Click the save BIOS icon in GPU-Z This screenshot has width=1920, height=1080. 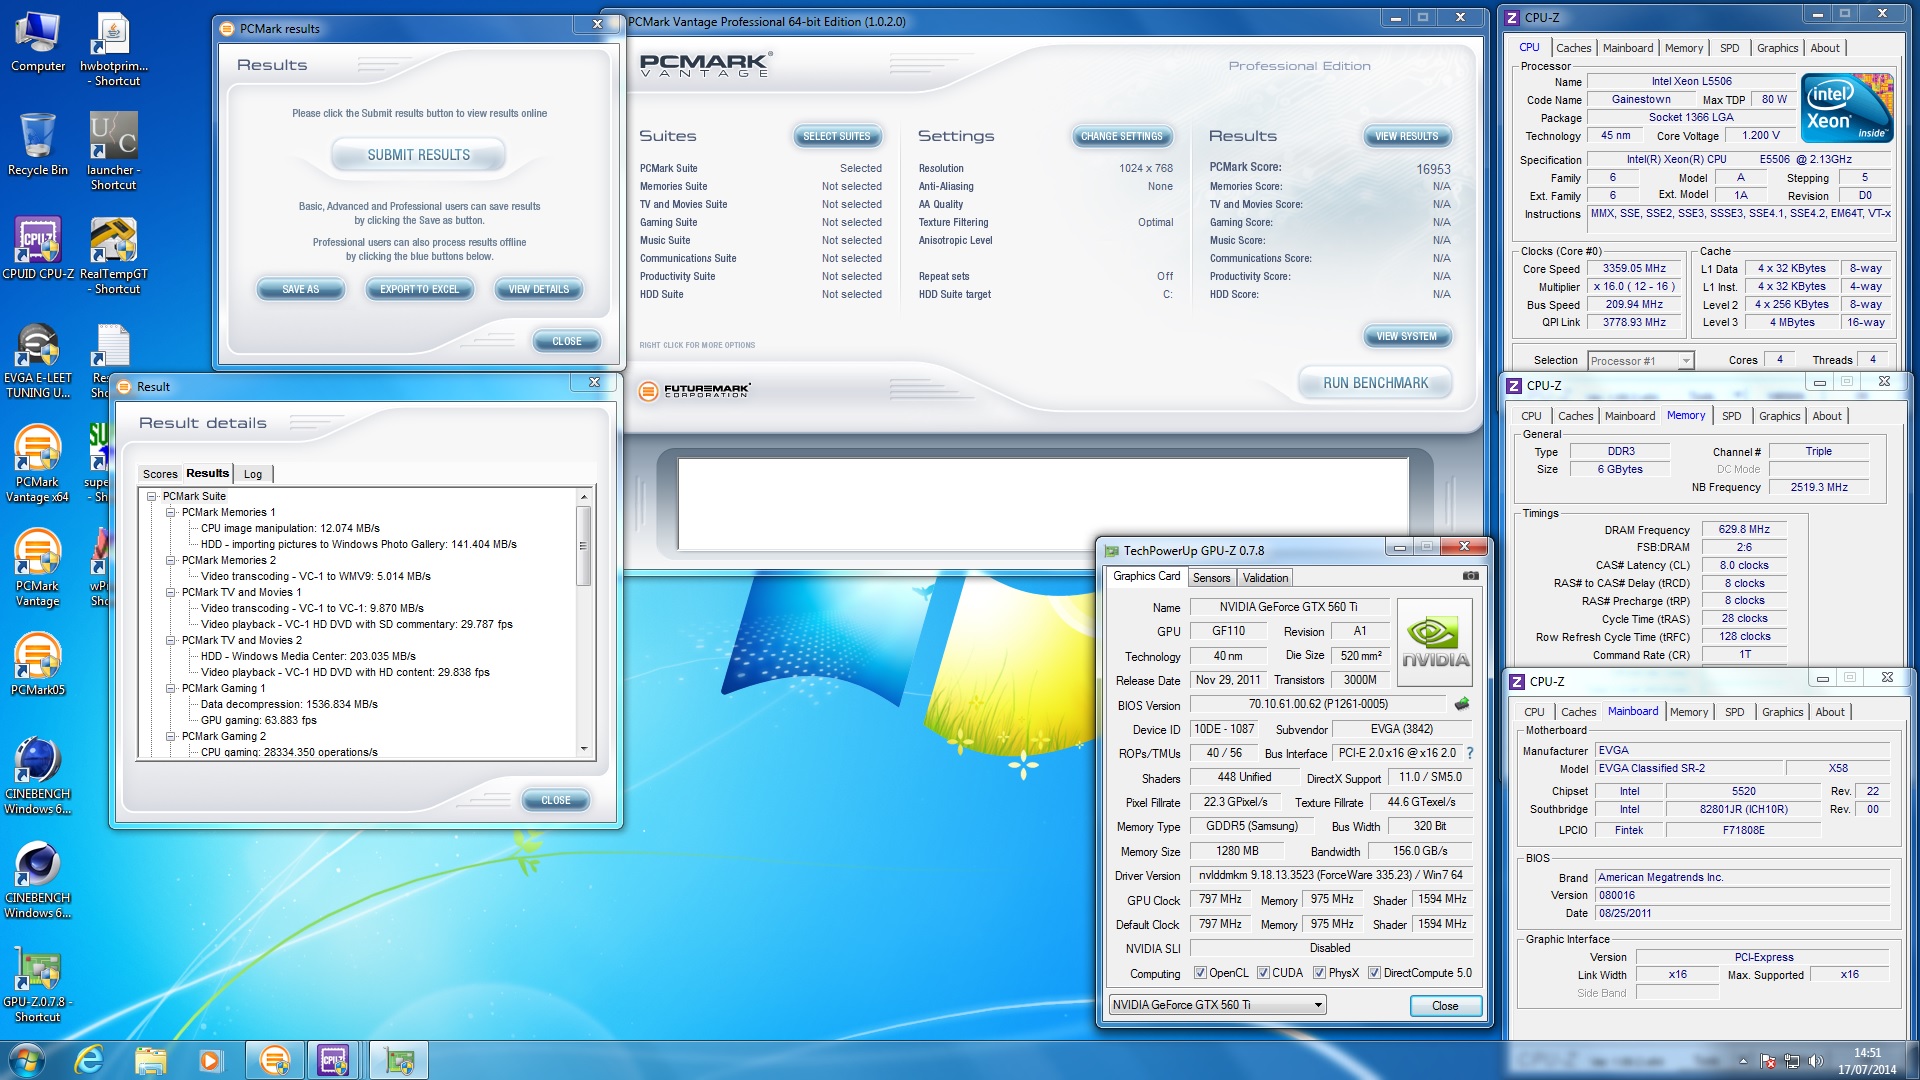pyautogui.click(x=1461, y=704)
